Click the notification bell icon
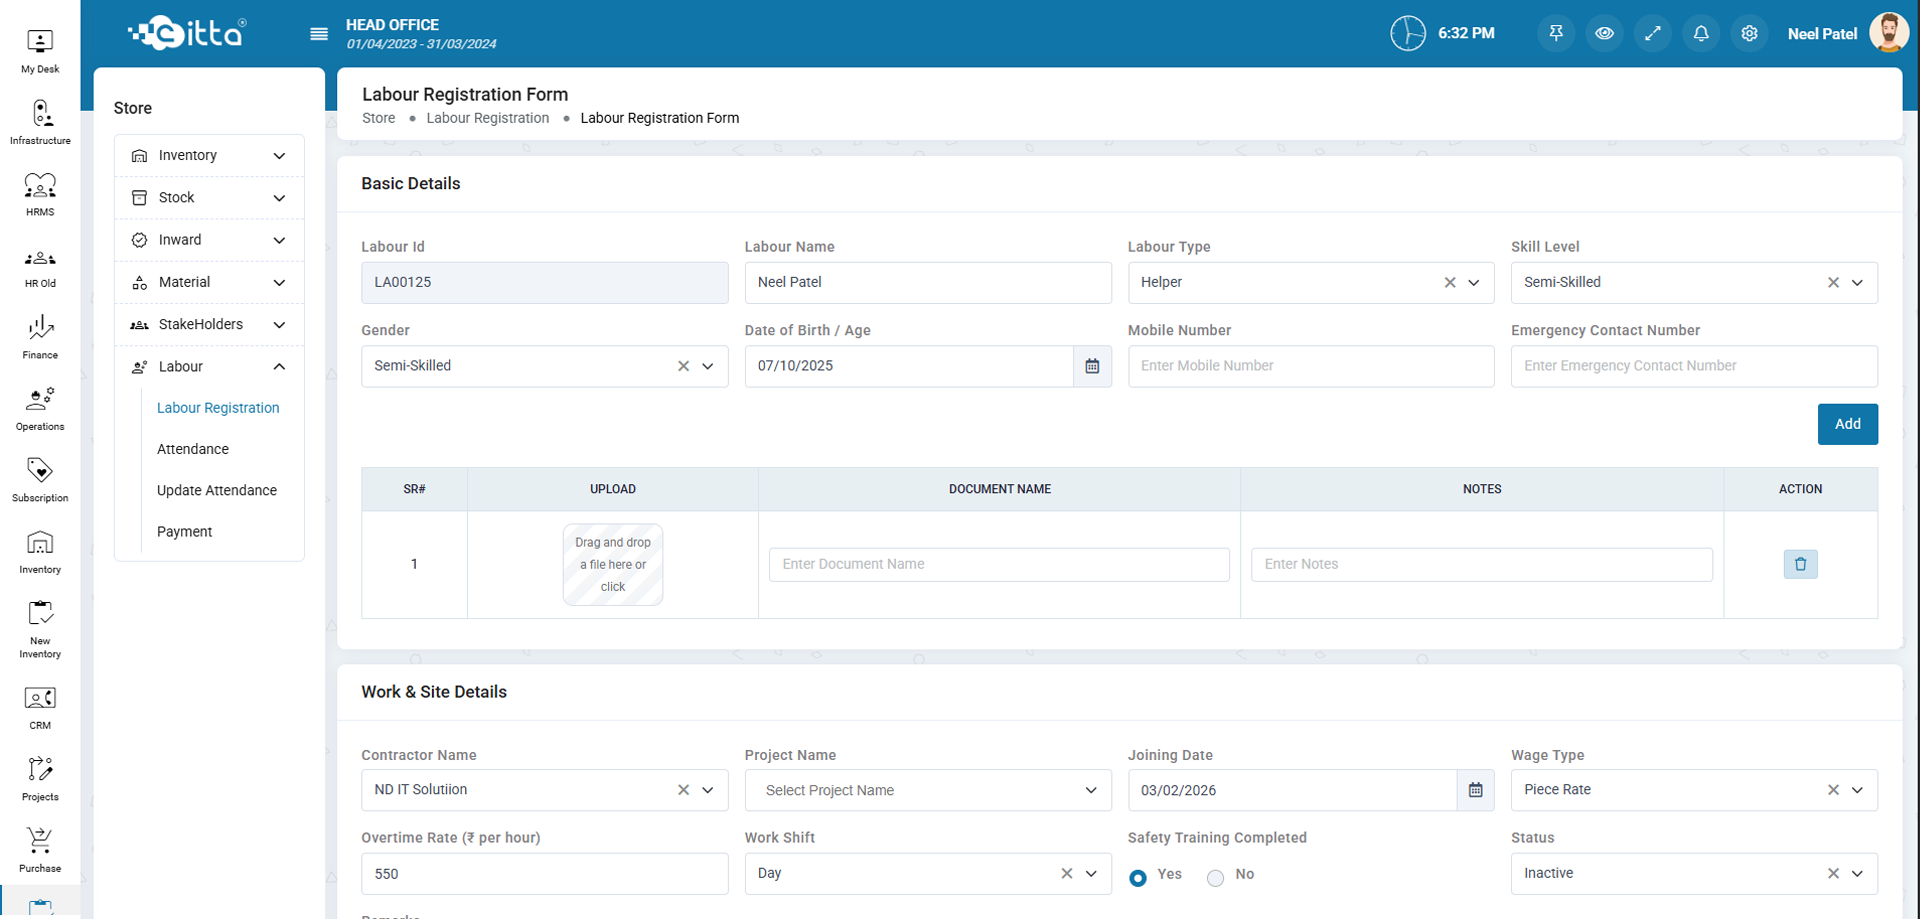The width and height of the screenshot is (1920, 919). click(x=1700, y=34)
